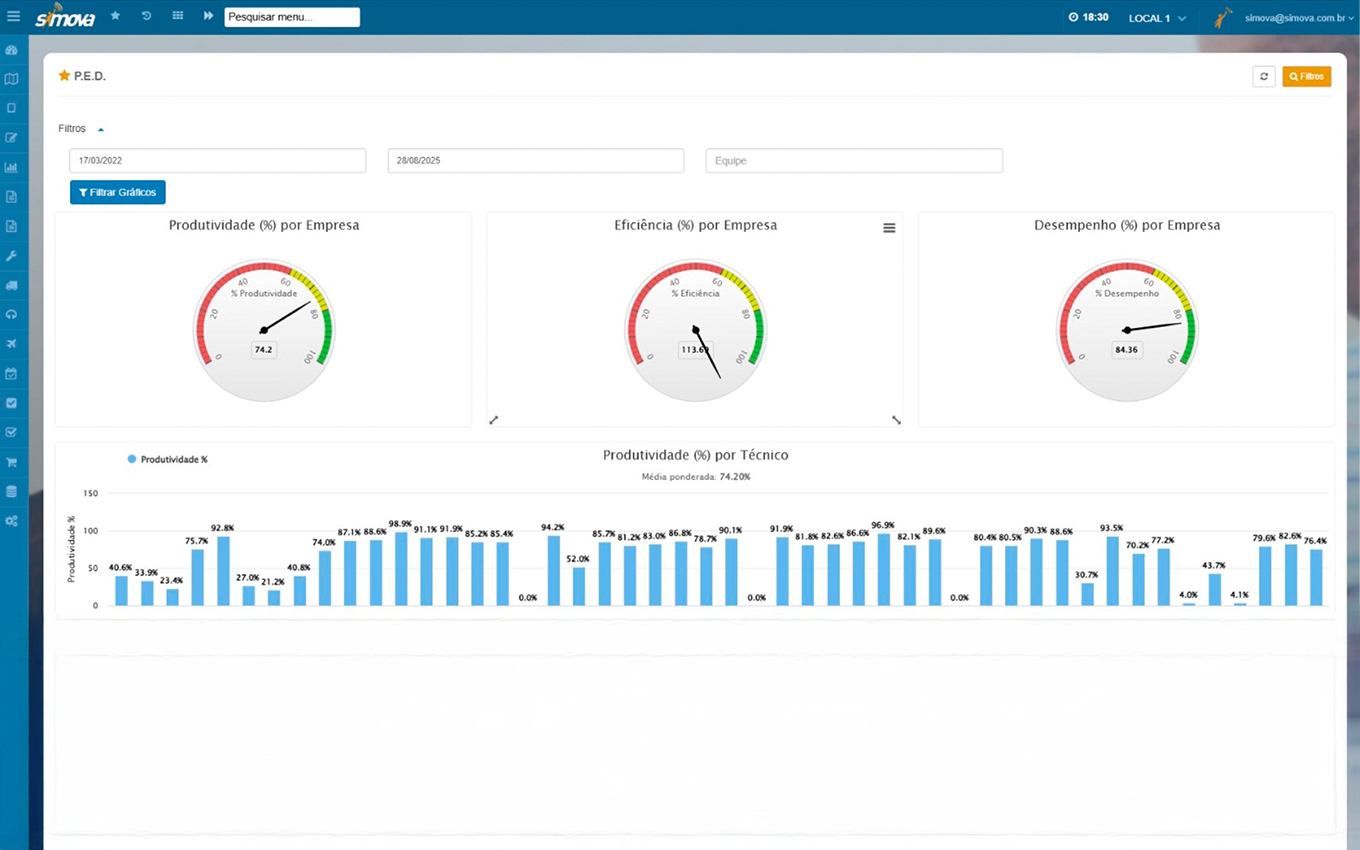Open the LOCAL 1 dropdown

[x=1157, y=18]
